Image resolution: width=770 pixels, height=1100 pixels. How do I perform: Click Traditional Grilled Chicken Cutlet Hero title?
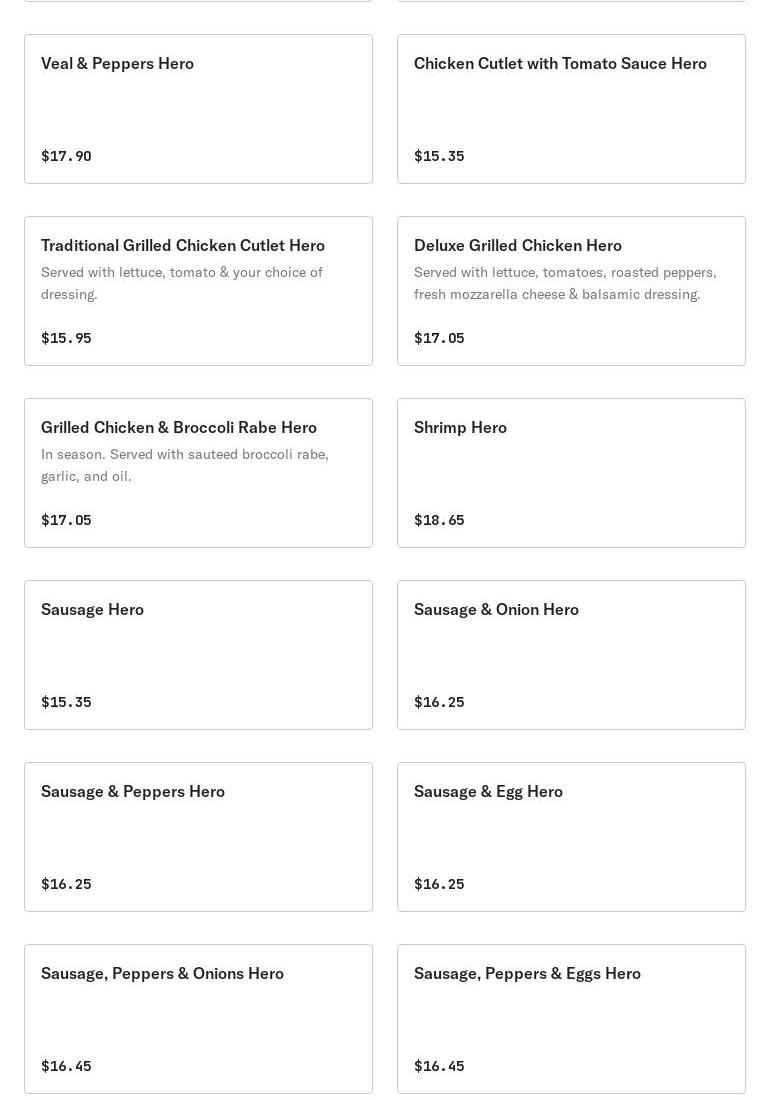[183, 245]
